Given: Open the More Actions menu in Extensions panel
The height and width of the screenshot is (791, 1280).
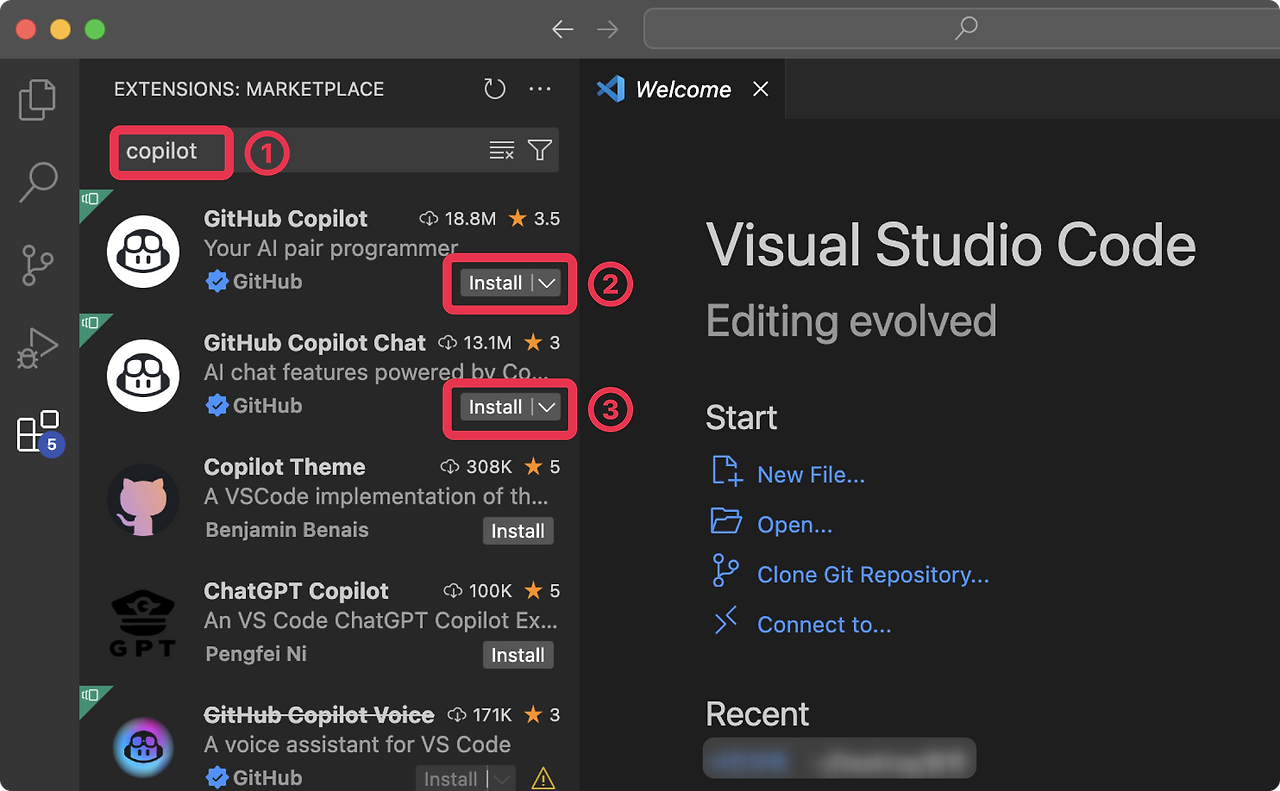Looking at the screenshot, I should [540, 88].
